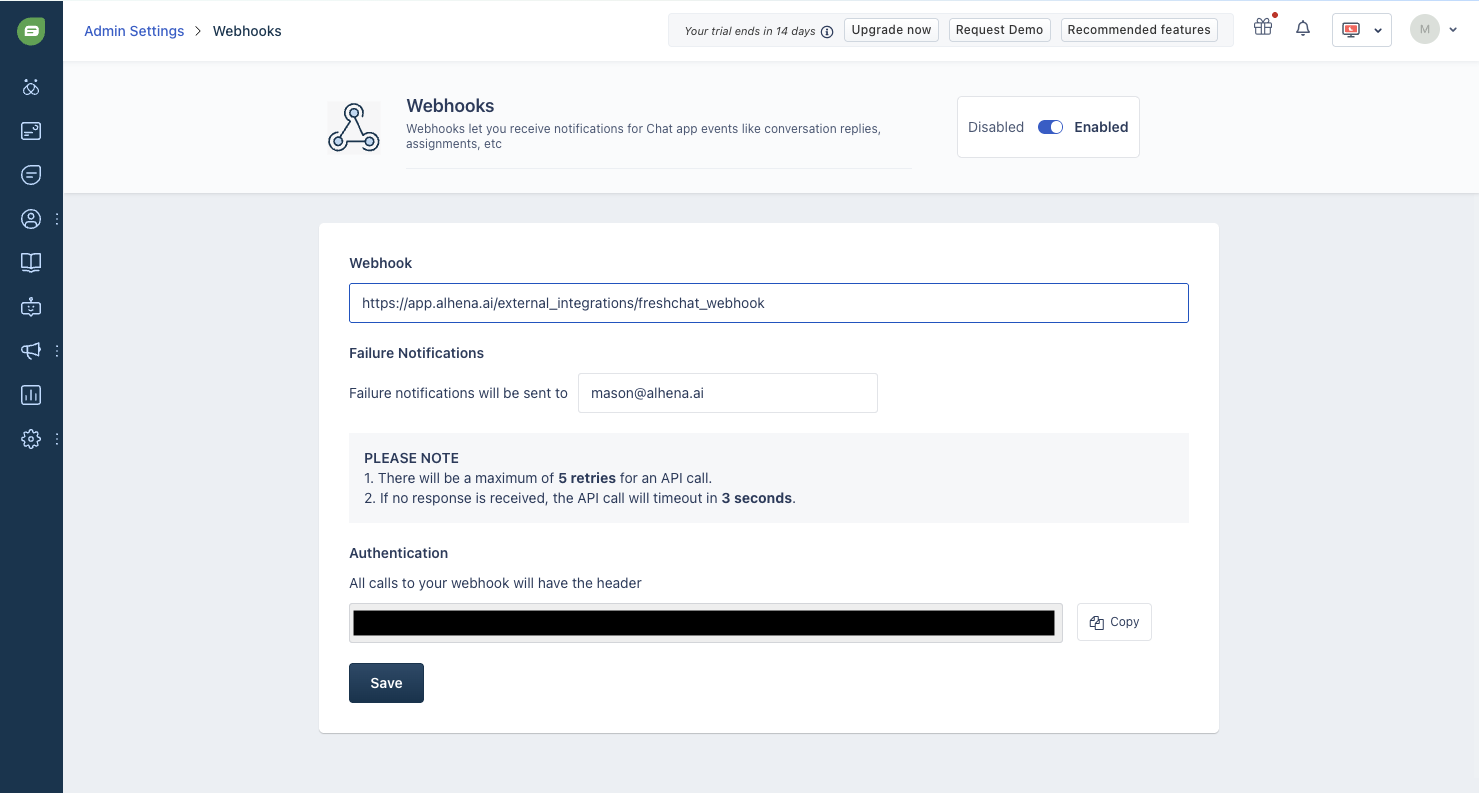1479x793 pixels.
Task: Open the bar chart reports icon
Action: 31,395
